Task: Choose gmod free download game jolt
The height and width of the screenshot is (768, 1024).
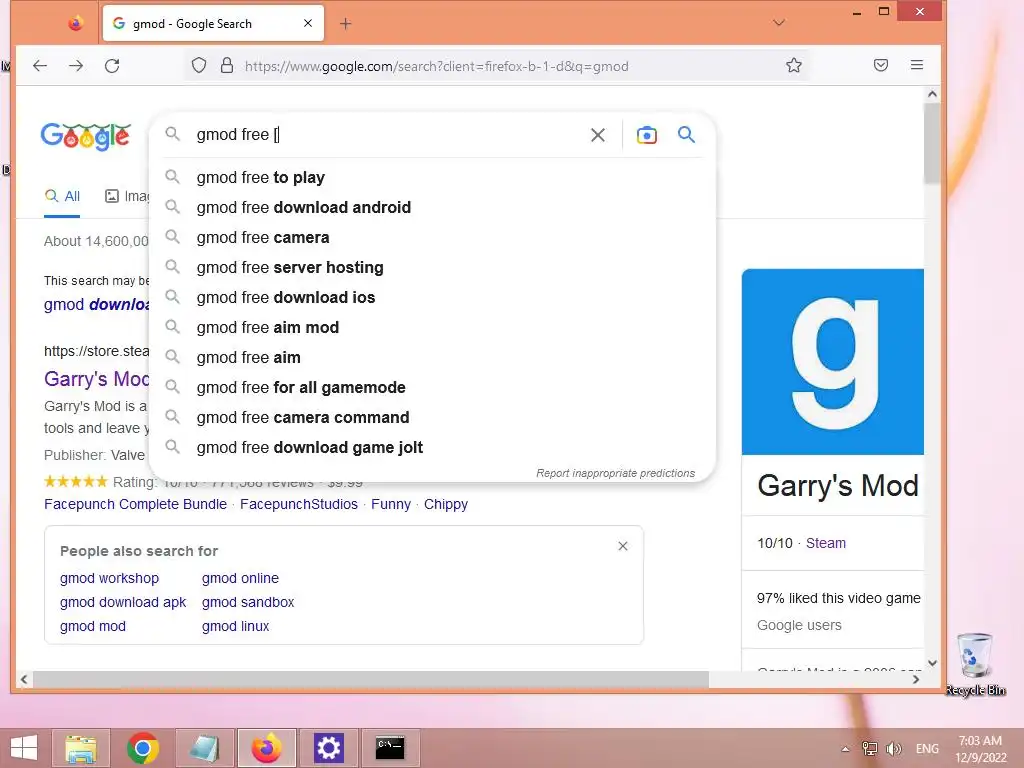Action: pyautogui.click(x=432, y=448)
